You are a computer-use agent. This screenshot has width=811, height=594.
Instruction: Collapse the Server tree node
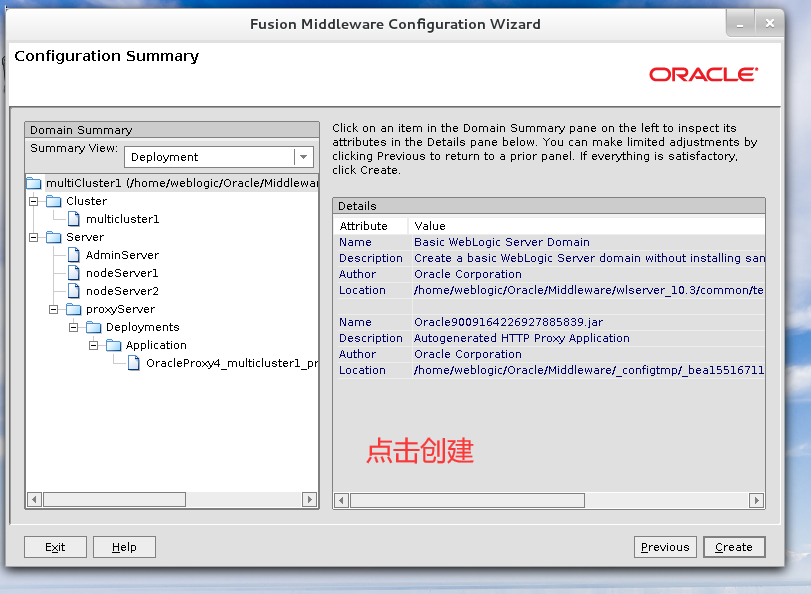click(34, 237)
